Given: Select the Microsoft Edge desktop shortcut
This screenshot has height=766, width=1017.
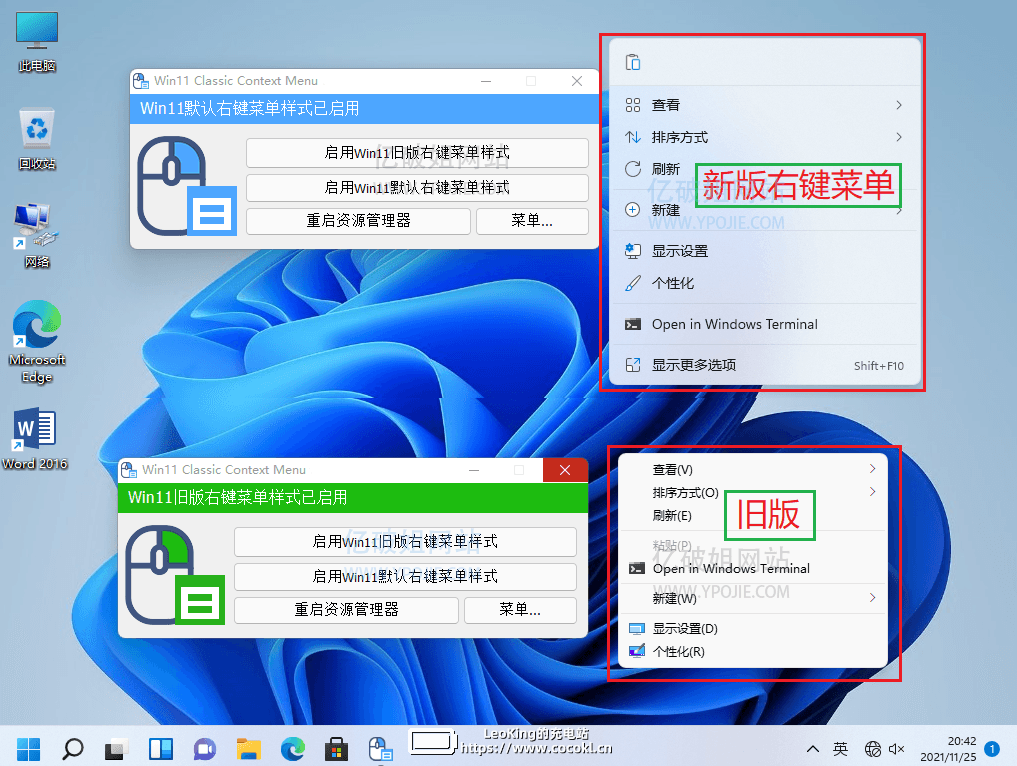Looking at the screenshot, I should tap(37, 342).
